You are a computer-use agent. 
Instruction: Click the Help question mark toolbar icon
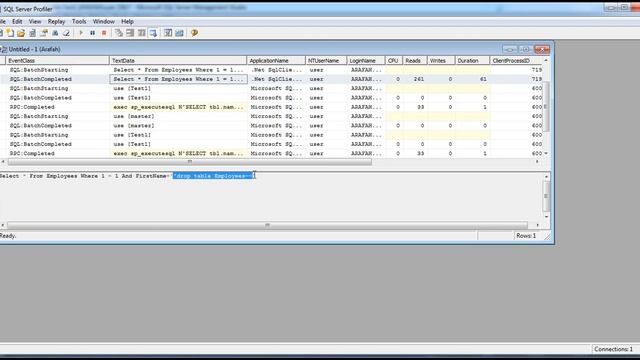coord(194,33)
